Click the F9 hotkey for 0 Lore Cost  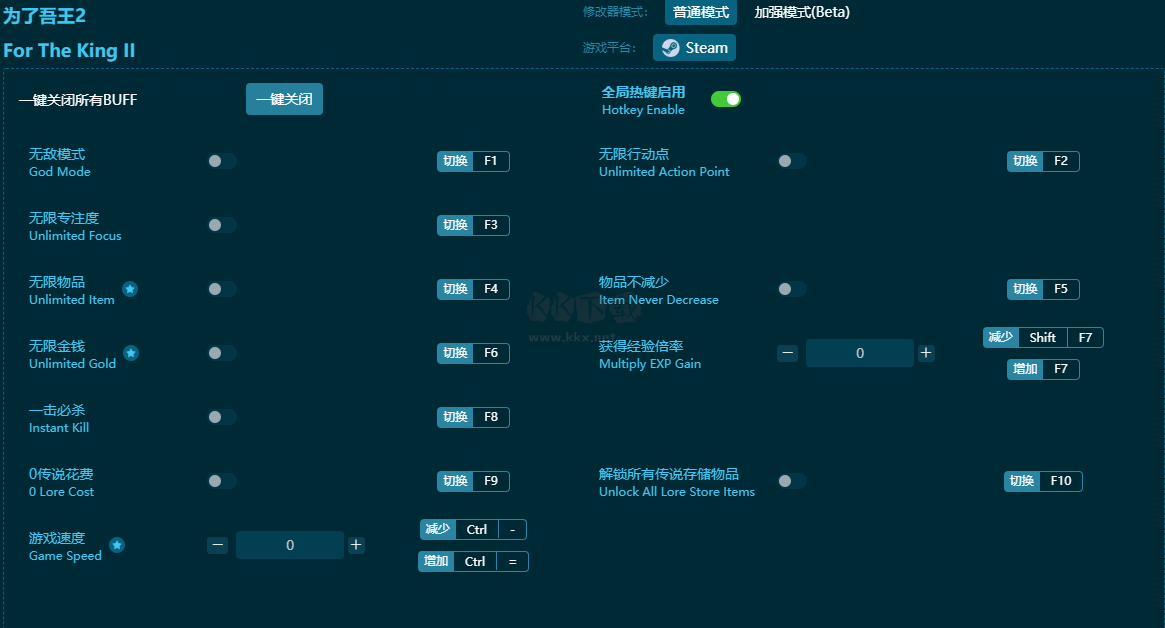pos(473,481)
